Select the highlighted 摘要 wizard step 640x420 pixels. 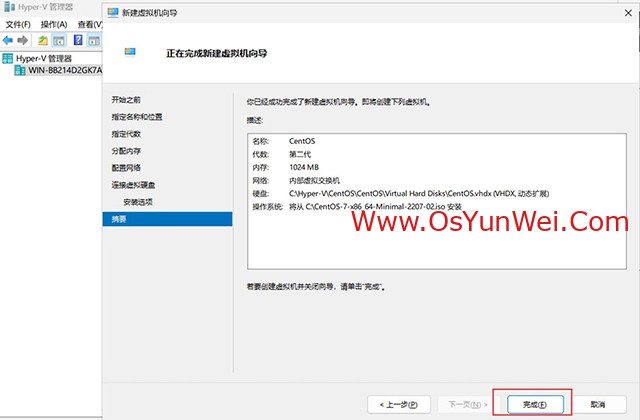tap(167, 219)
